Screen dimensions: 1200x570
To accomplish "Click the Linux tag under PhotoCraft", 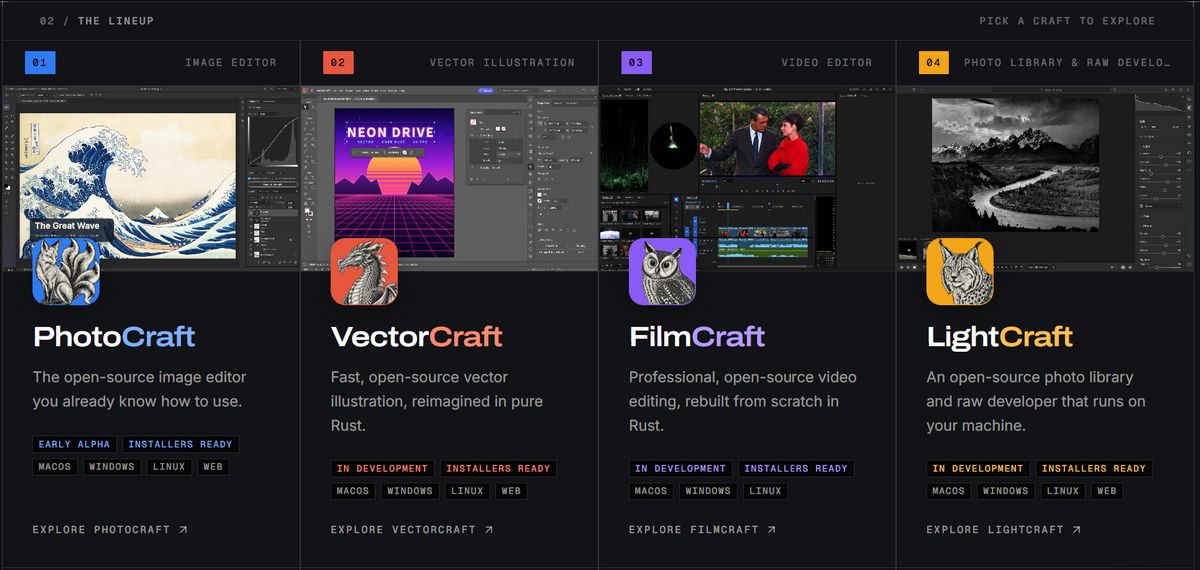I will tap(169, 467).
